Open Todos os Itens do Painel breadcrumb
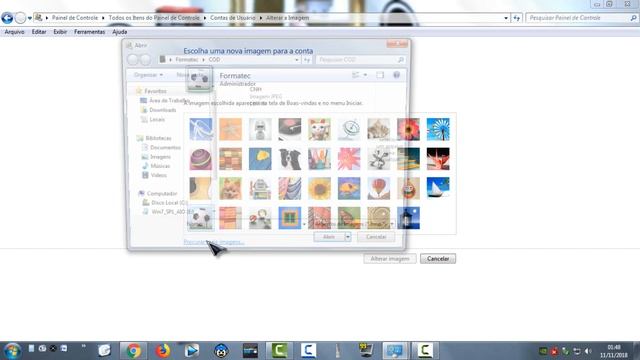The image size is (640, 360). [154, 18]
